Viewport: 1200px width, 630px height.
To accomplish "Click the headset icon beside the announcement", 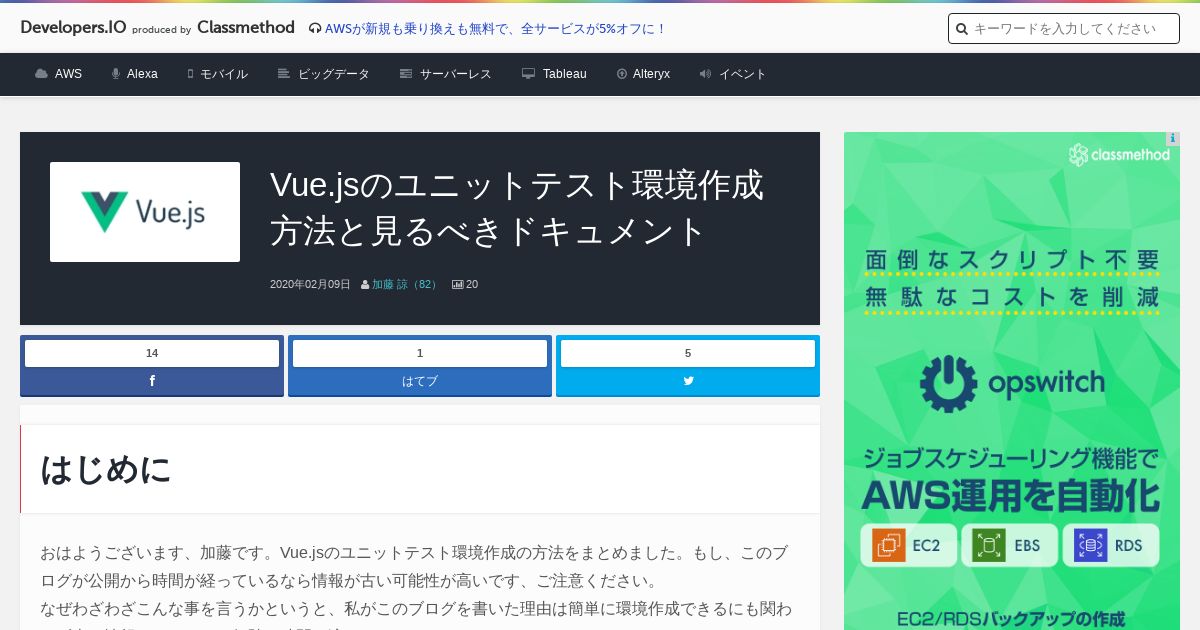I will click(315, 29).
